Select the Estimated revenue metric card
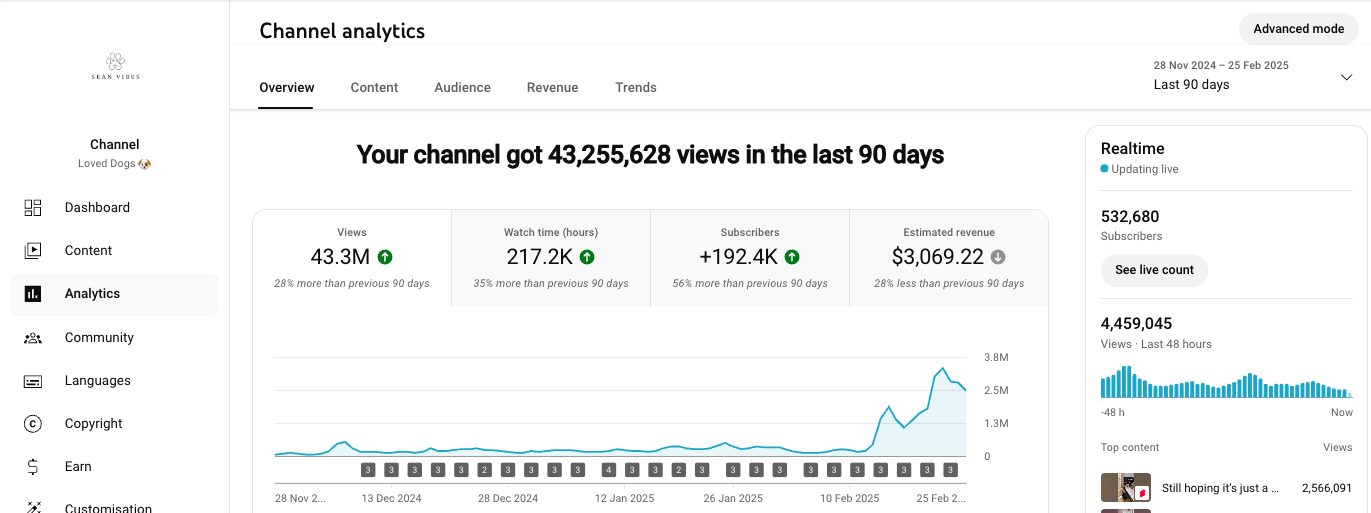This screenshot has height=513, width=1371. tap(949, 258)
